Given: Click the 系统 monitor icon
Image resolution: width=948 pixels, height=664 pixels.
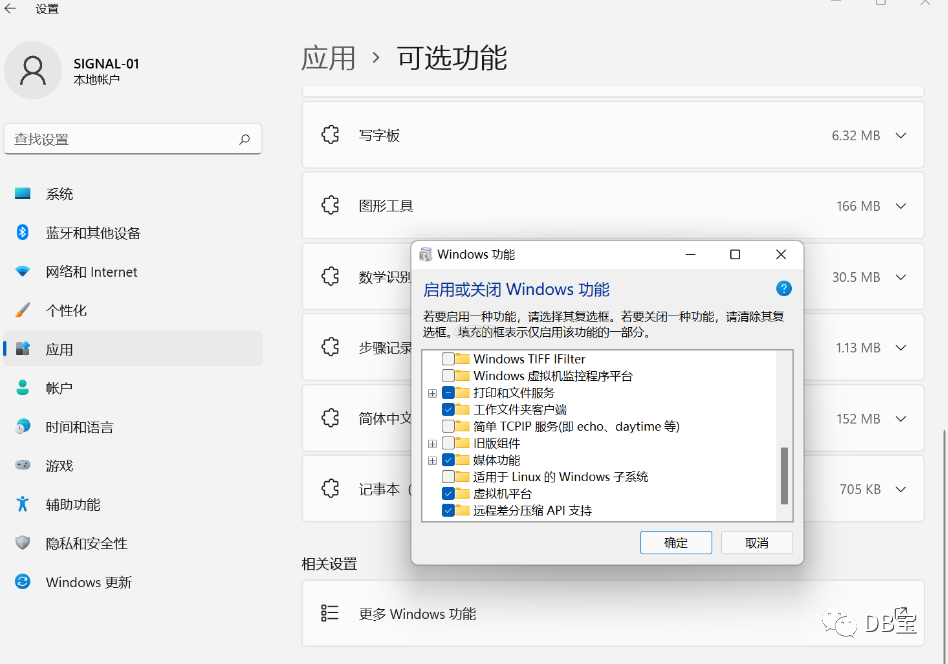Looking at the screenshot, I should pyautogui.click(x=22, y=194).
